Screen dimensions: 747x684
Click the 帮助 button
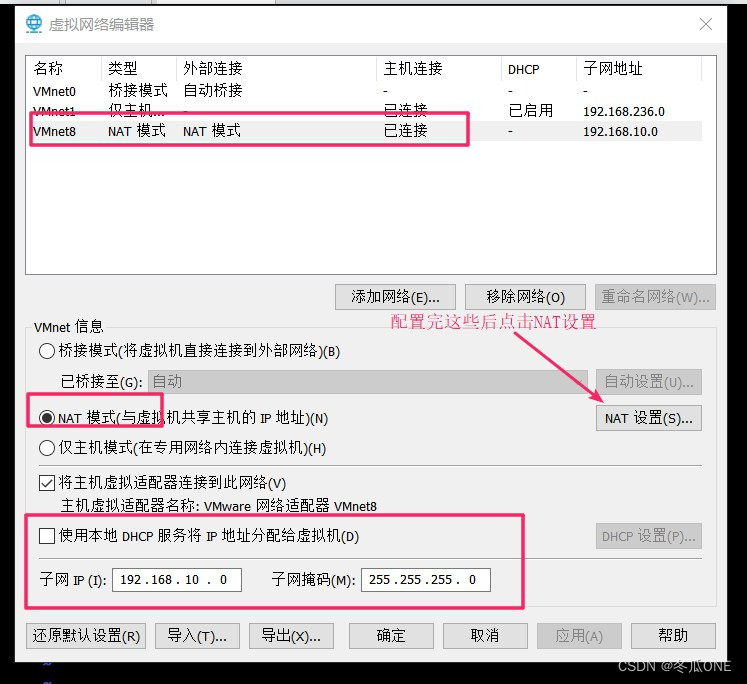(673, 636)
